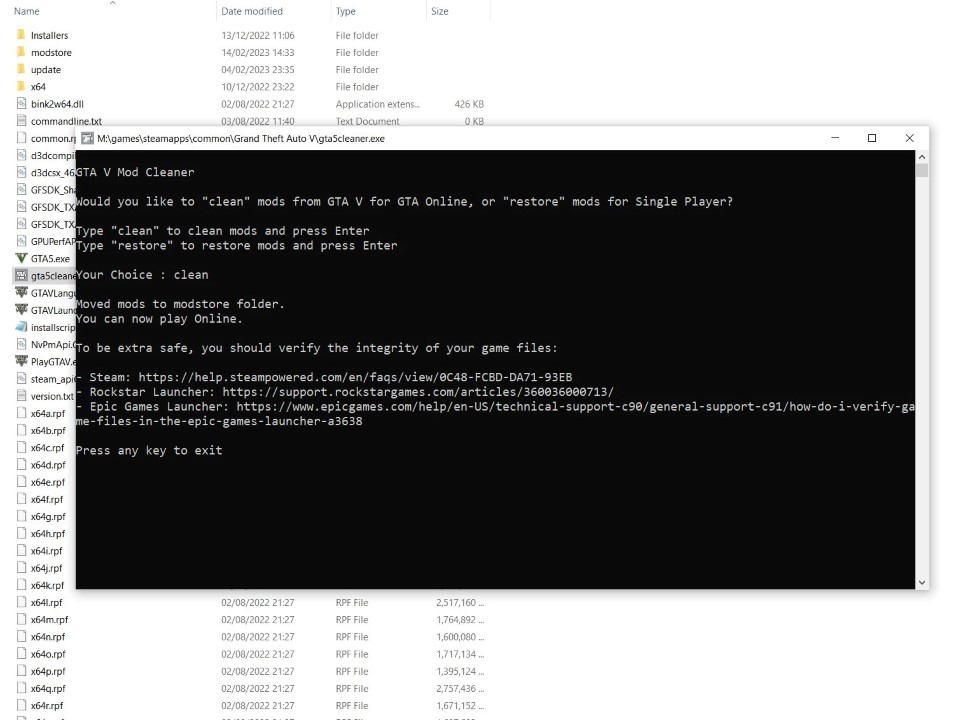
Task: Click the GPUPerfAPI file icon
Action: click(x=21, y=241)
